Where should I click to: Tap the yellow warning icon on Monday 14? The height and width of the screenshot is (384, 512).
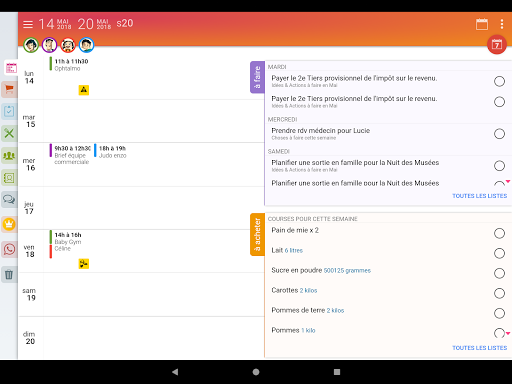[x=84, y=90]
